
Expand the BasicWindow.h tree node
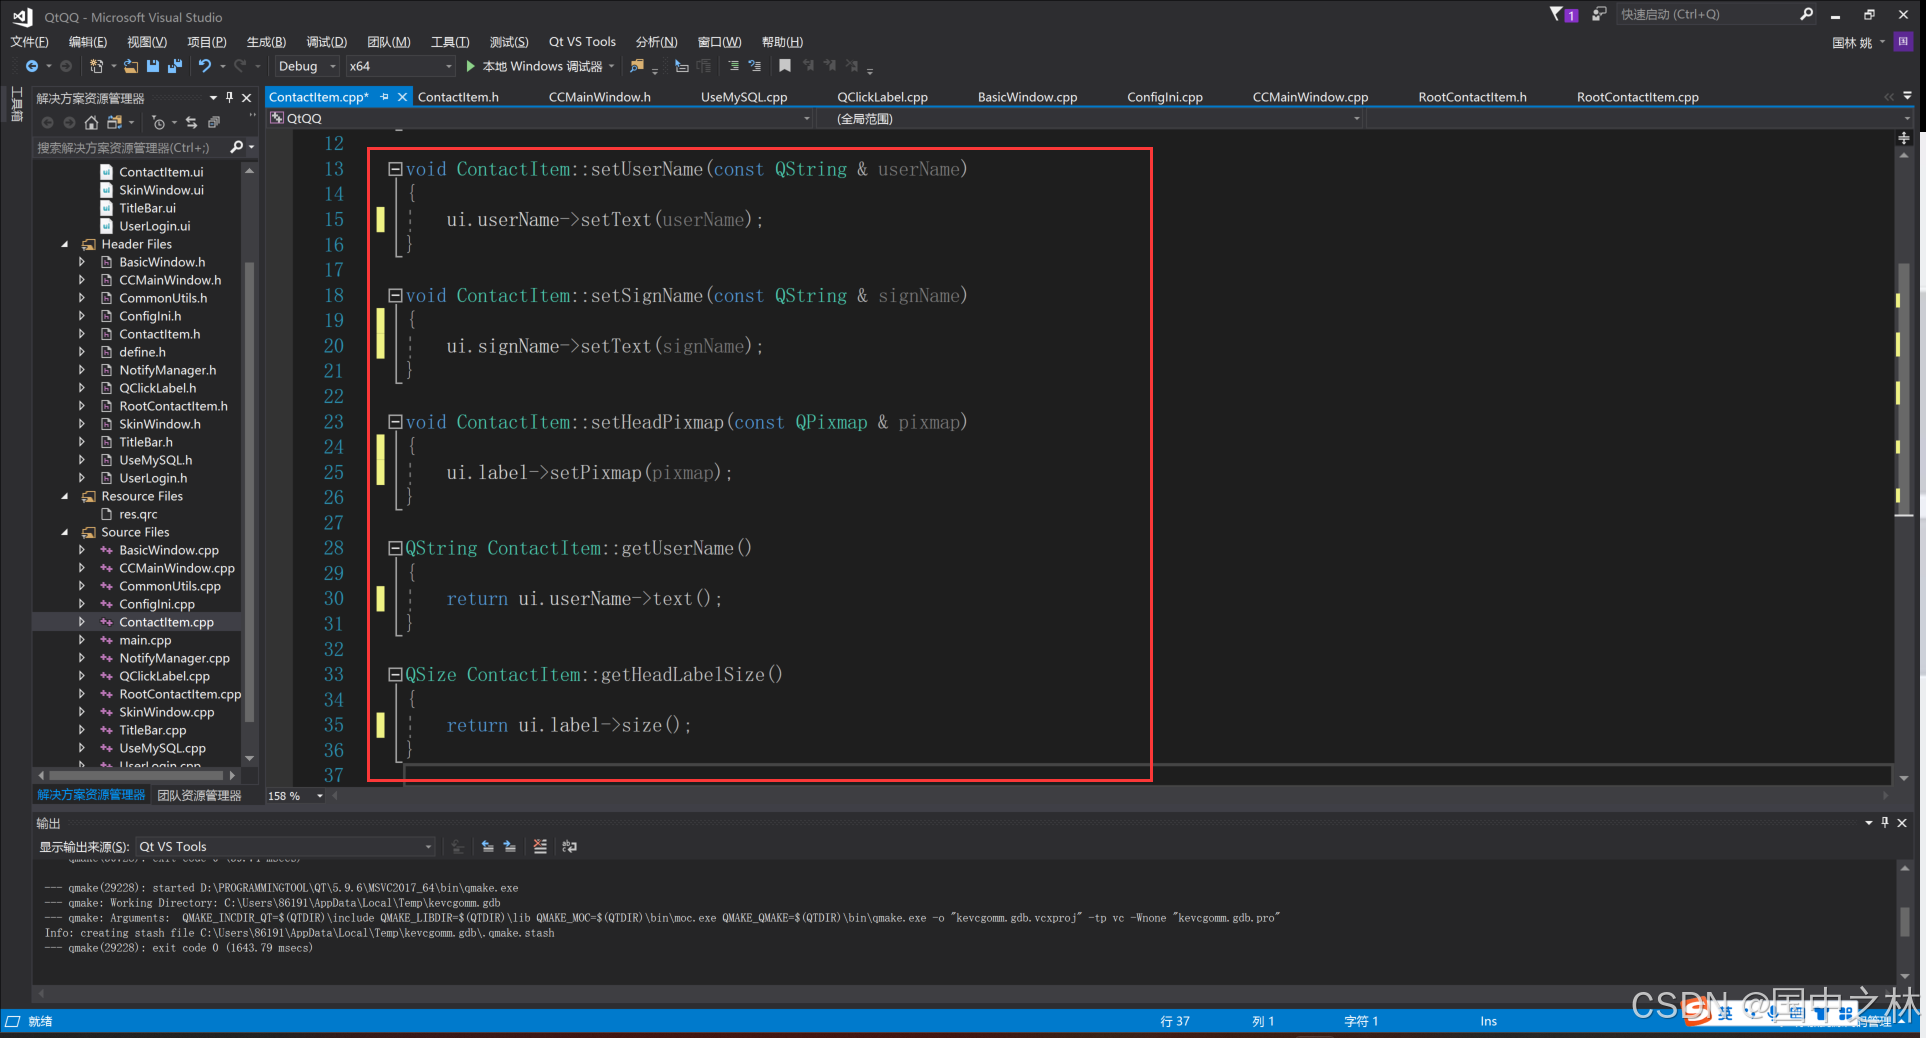click(x=82, y=262)
